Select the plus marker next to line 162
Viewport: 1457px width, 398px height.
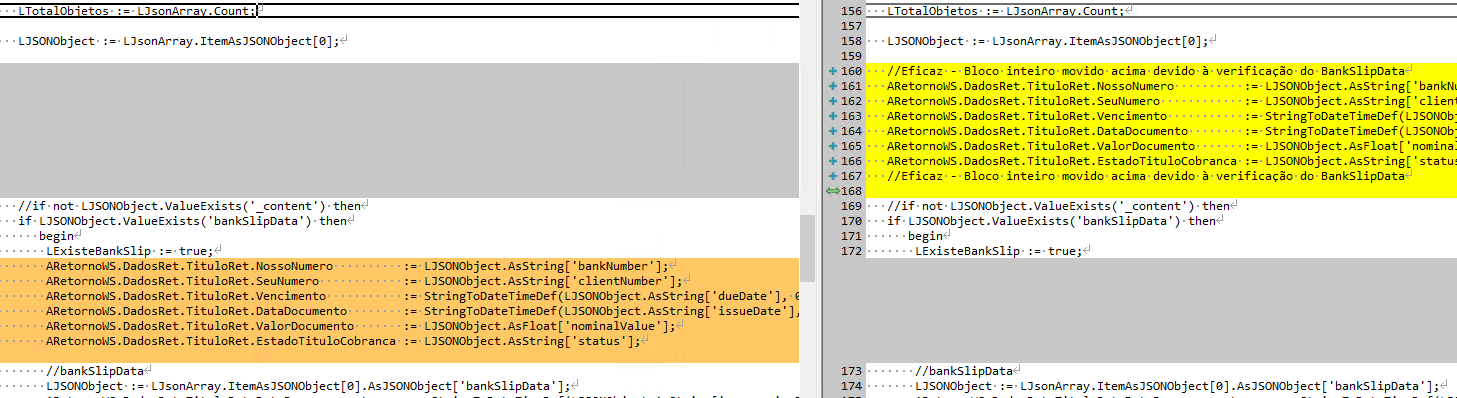pos(832,101)
